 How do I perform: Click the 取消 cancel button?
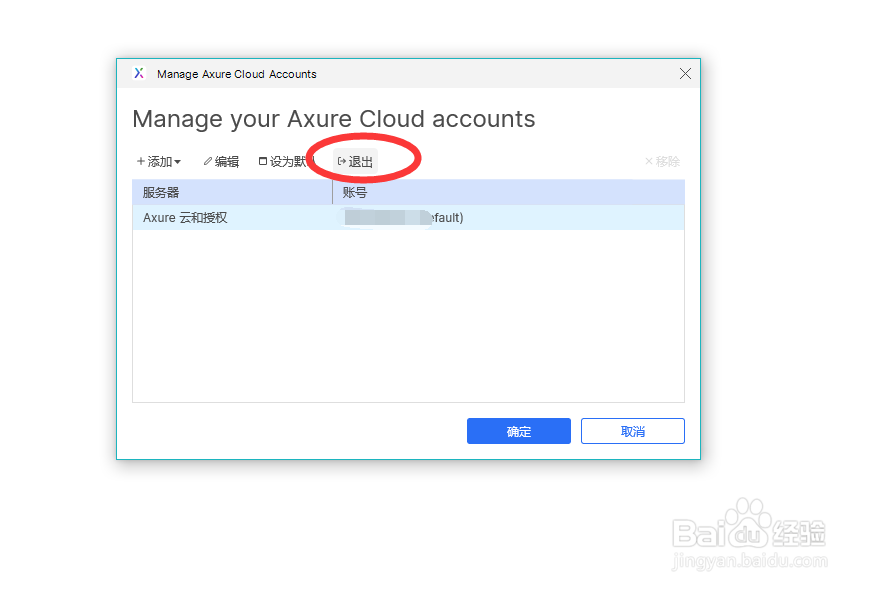(x=633, y=431)
